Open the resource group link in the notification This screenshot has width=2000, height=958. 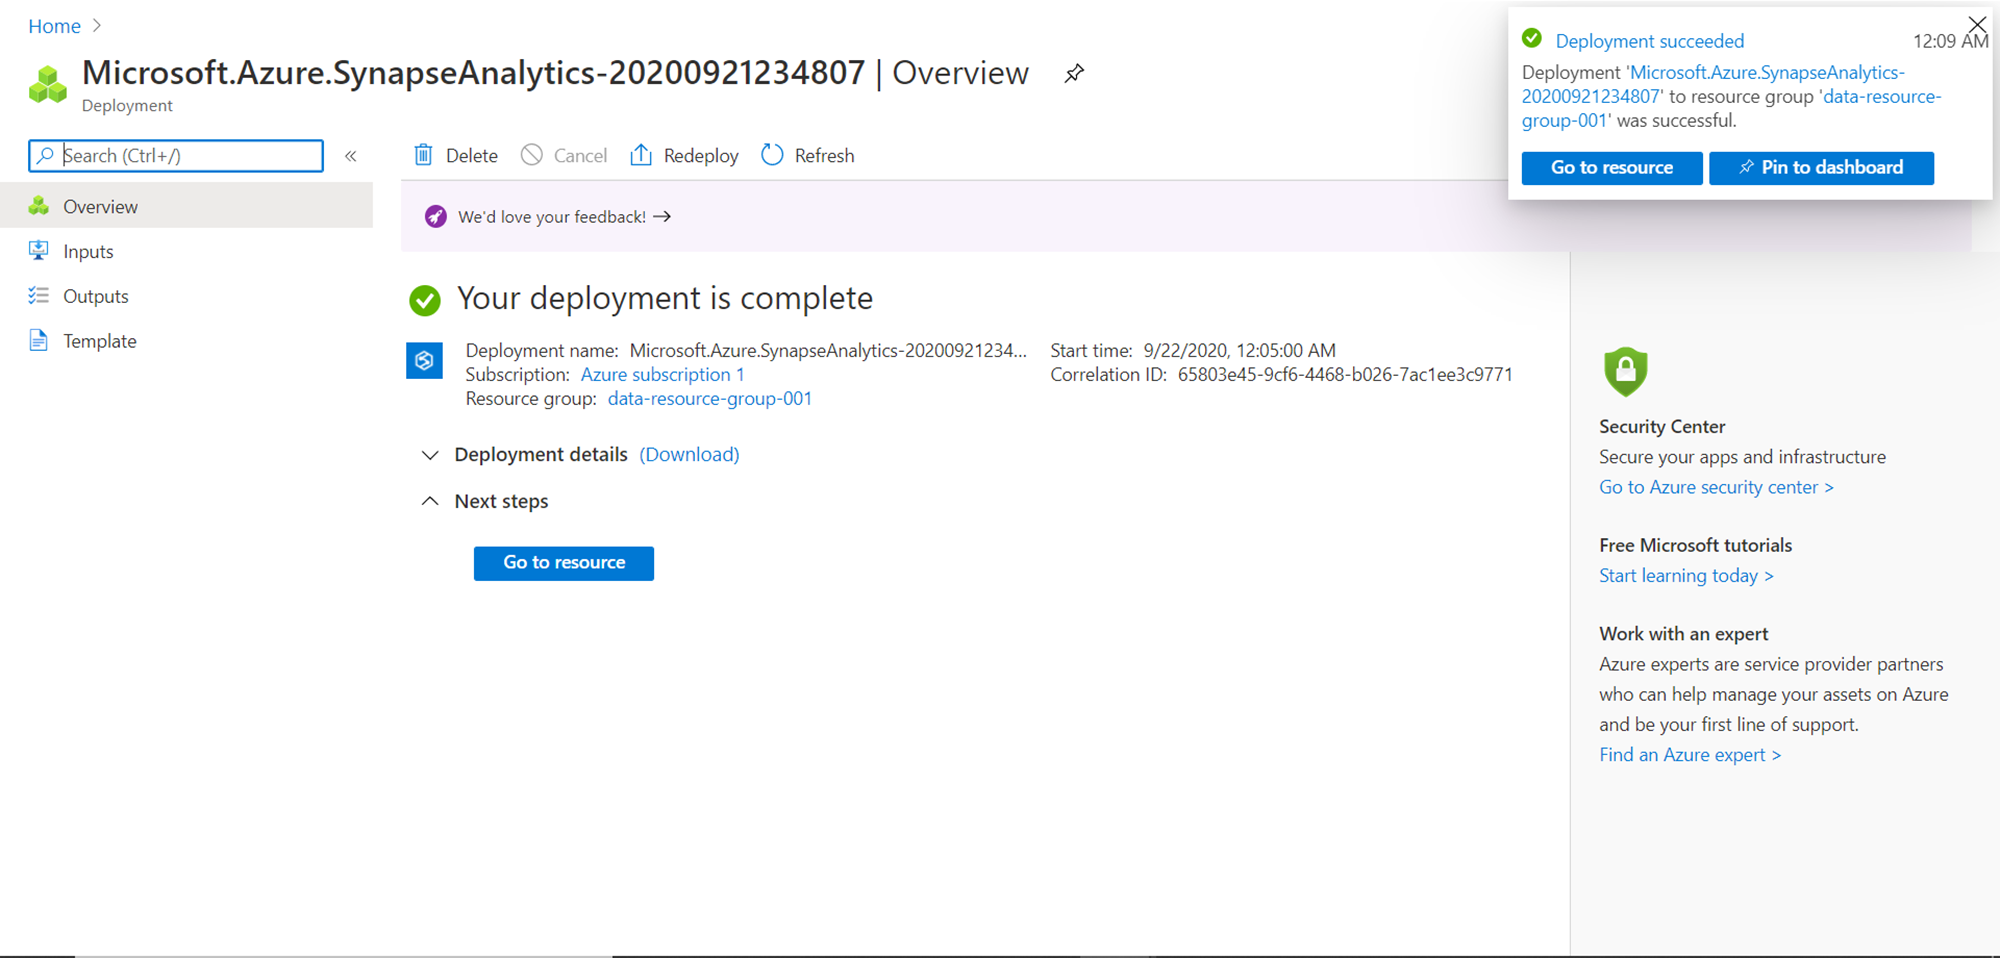1732,108
